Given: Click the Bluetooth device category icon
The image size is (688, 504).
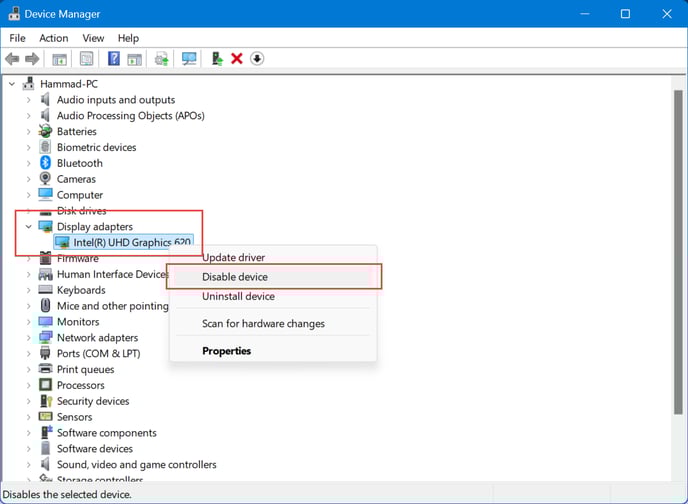Looking at the screenshot, I should click(46, 163).
